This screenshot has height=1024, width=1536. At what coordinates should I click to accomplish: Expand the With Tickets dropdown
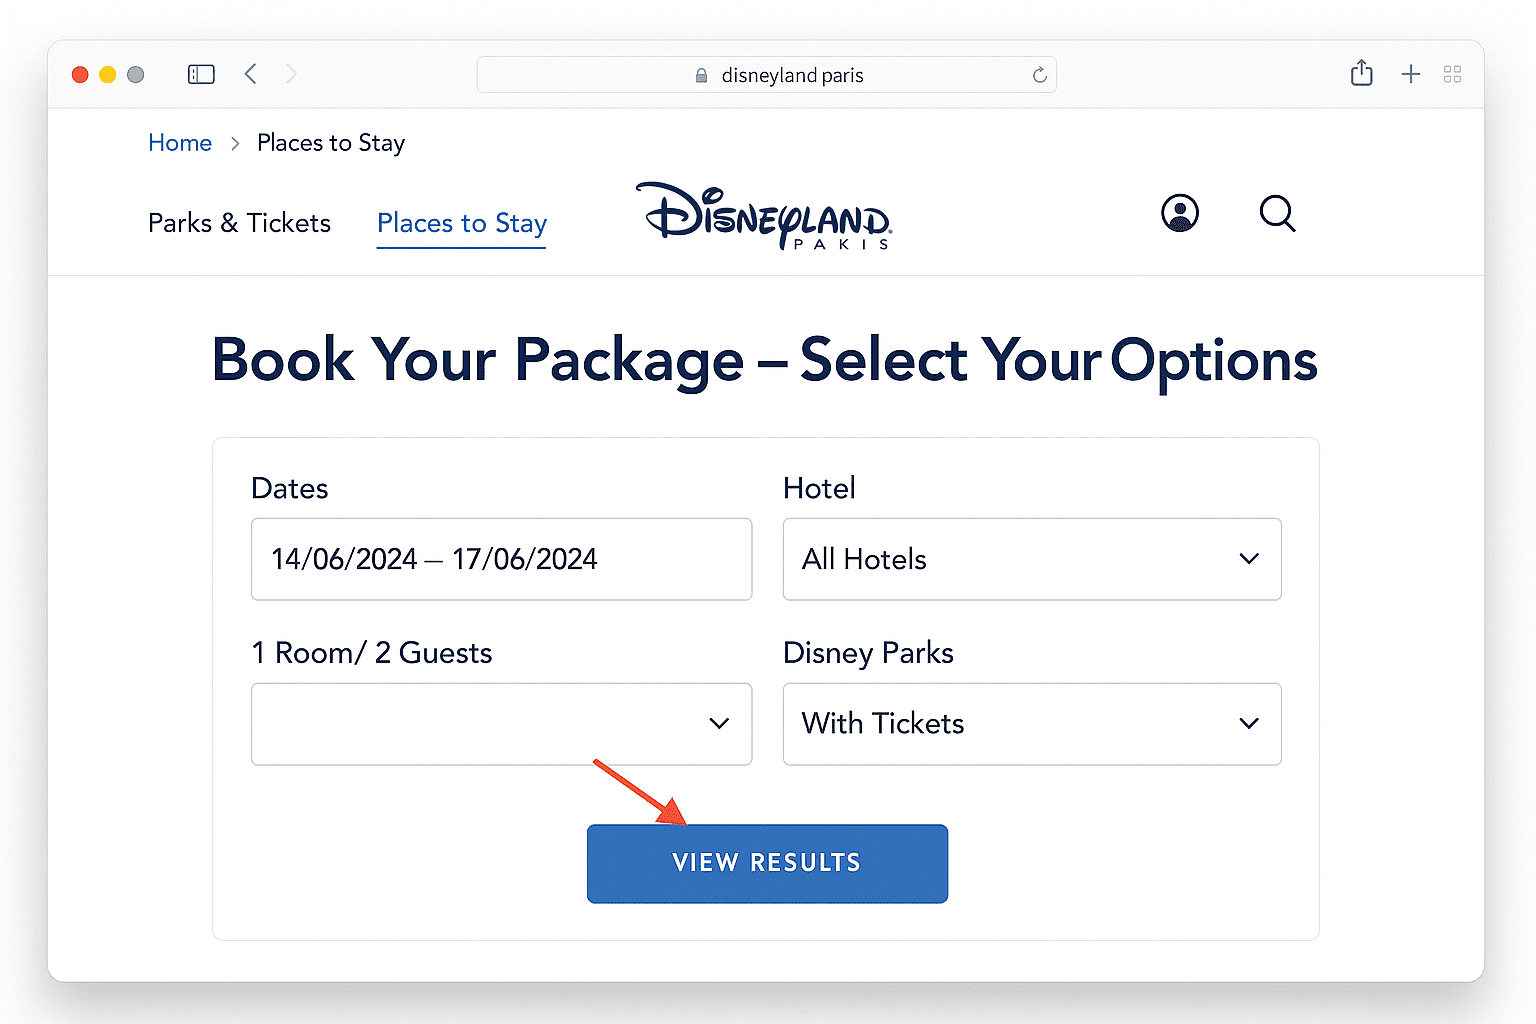1032,724
